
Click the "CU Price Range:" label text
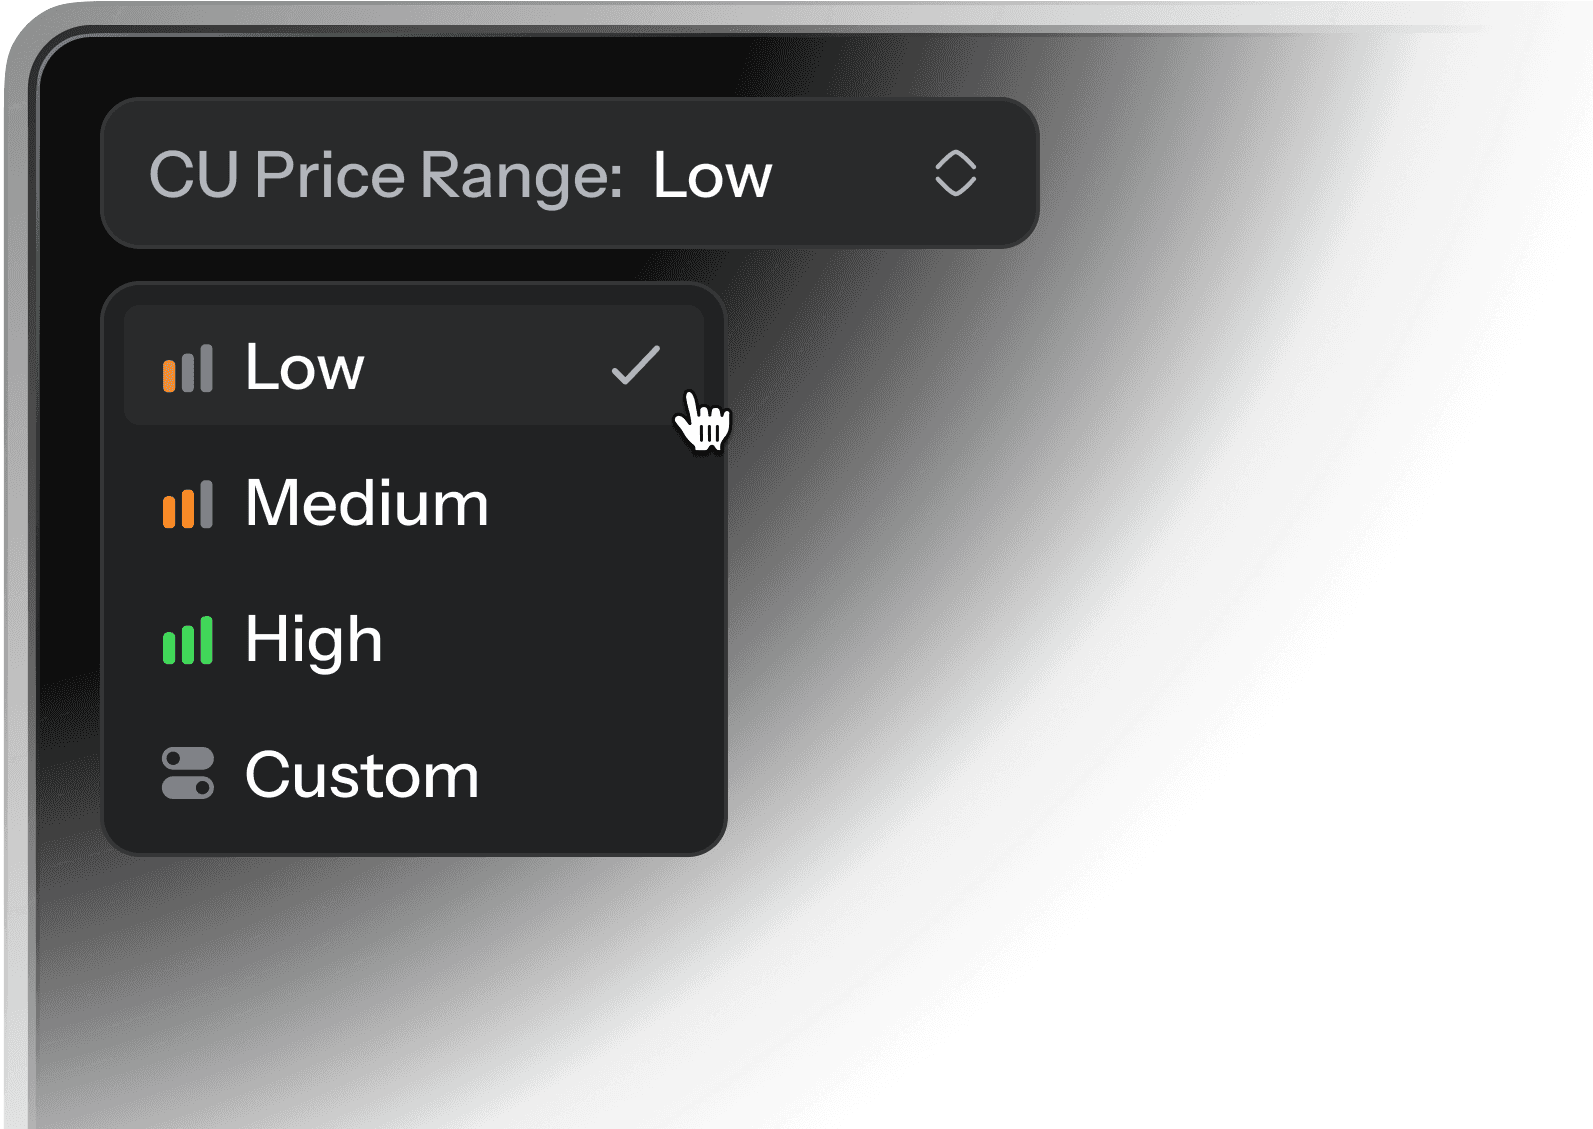tap(386, 176)
